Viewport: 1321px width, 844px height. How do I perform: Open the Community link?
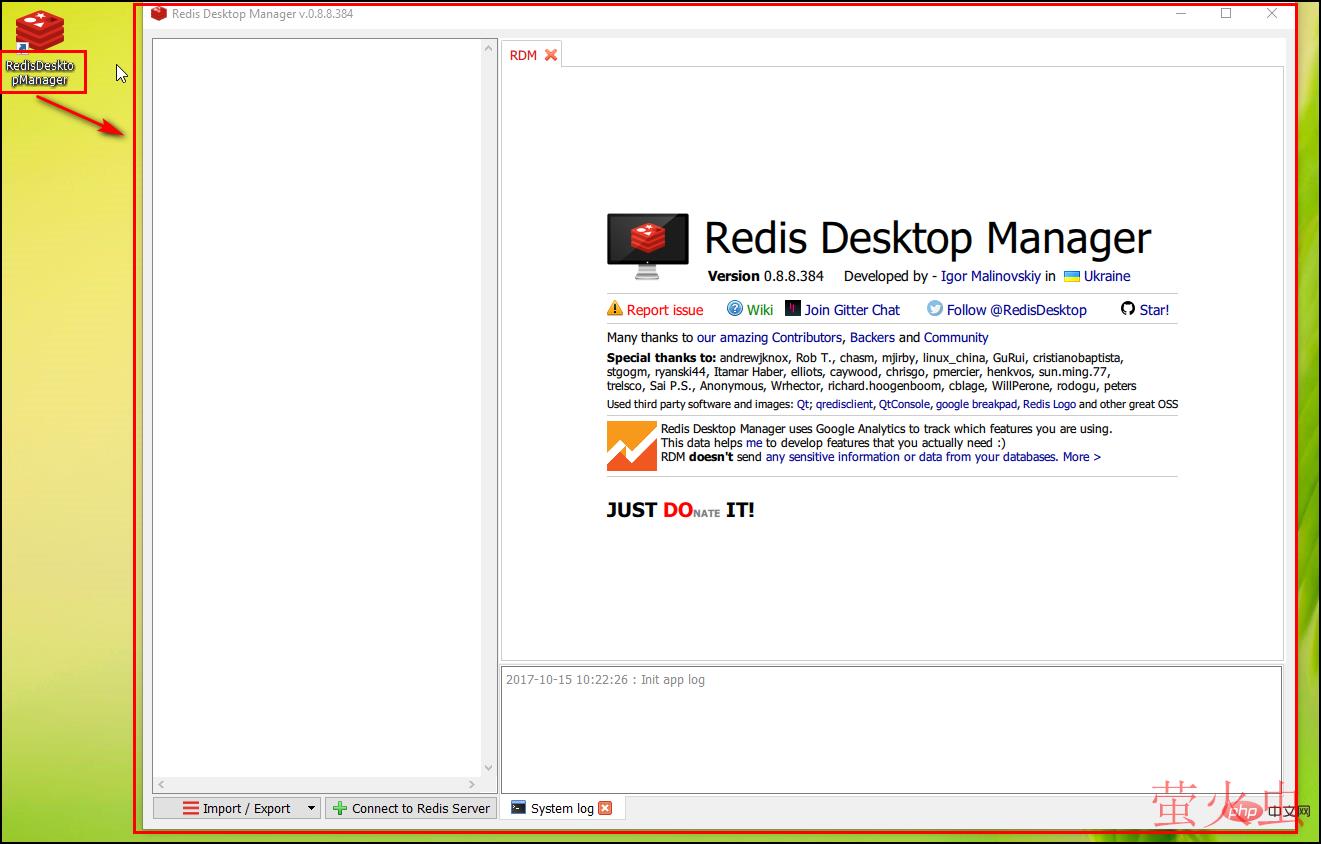tap(956, 338)
